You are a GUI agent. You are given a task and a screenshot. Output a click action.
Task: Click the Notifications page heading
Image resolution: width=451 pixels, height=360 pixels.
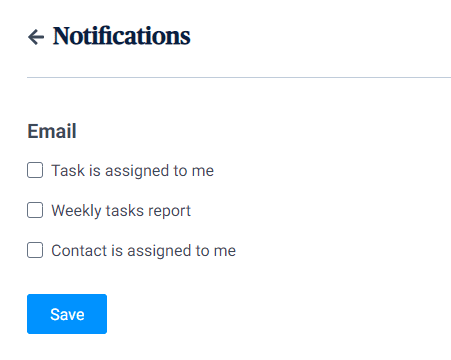(x=122, y=36)
